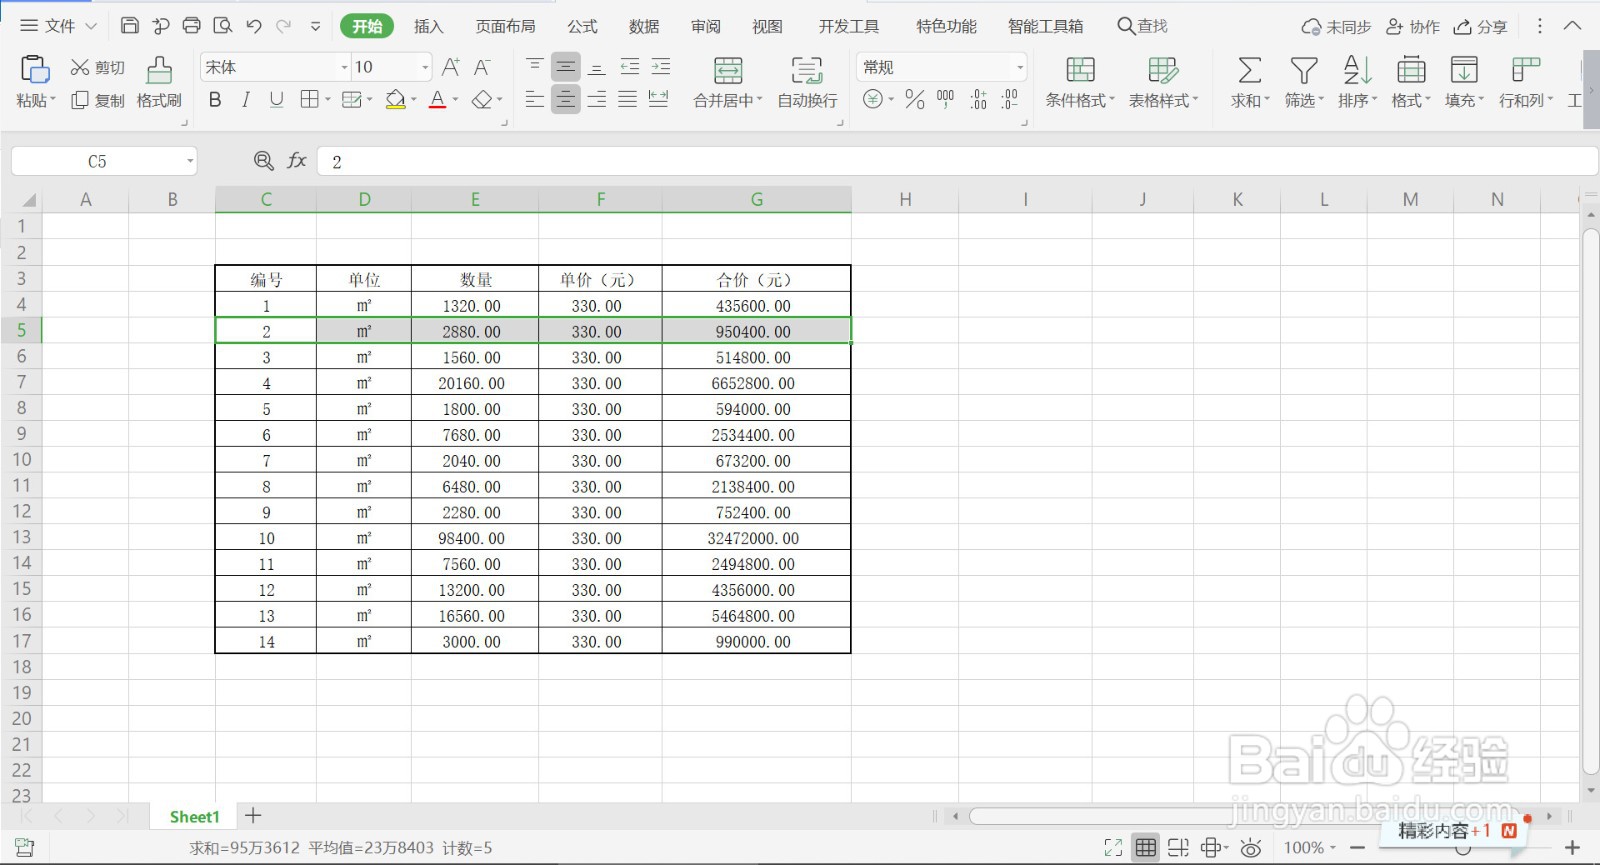Screen dimensions: 1600x865
Task: Click the Copy (复制) button
Action: [x=97, y=100]
